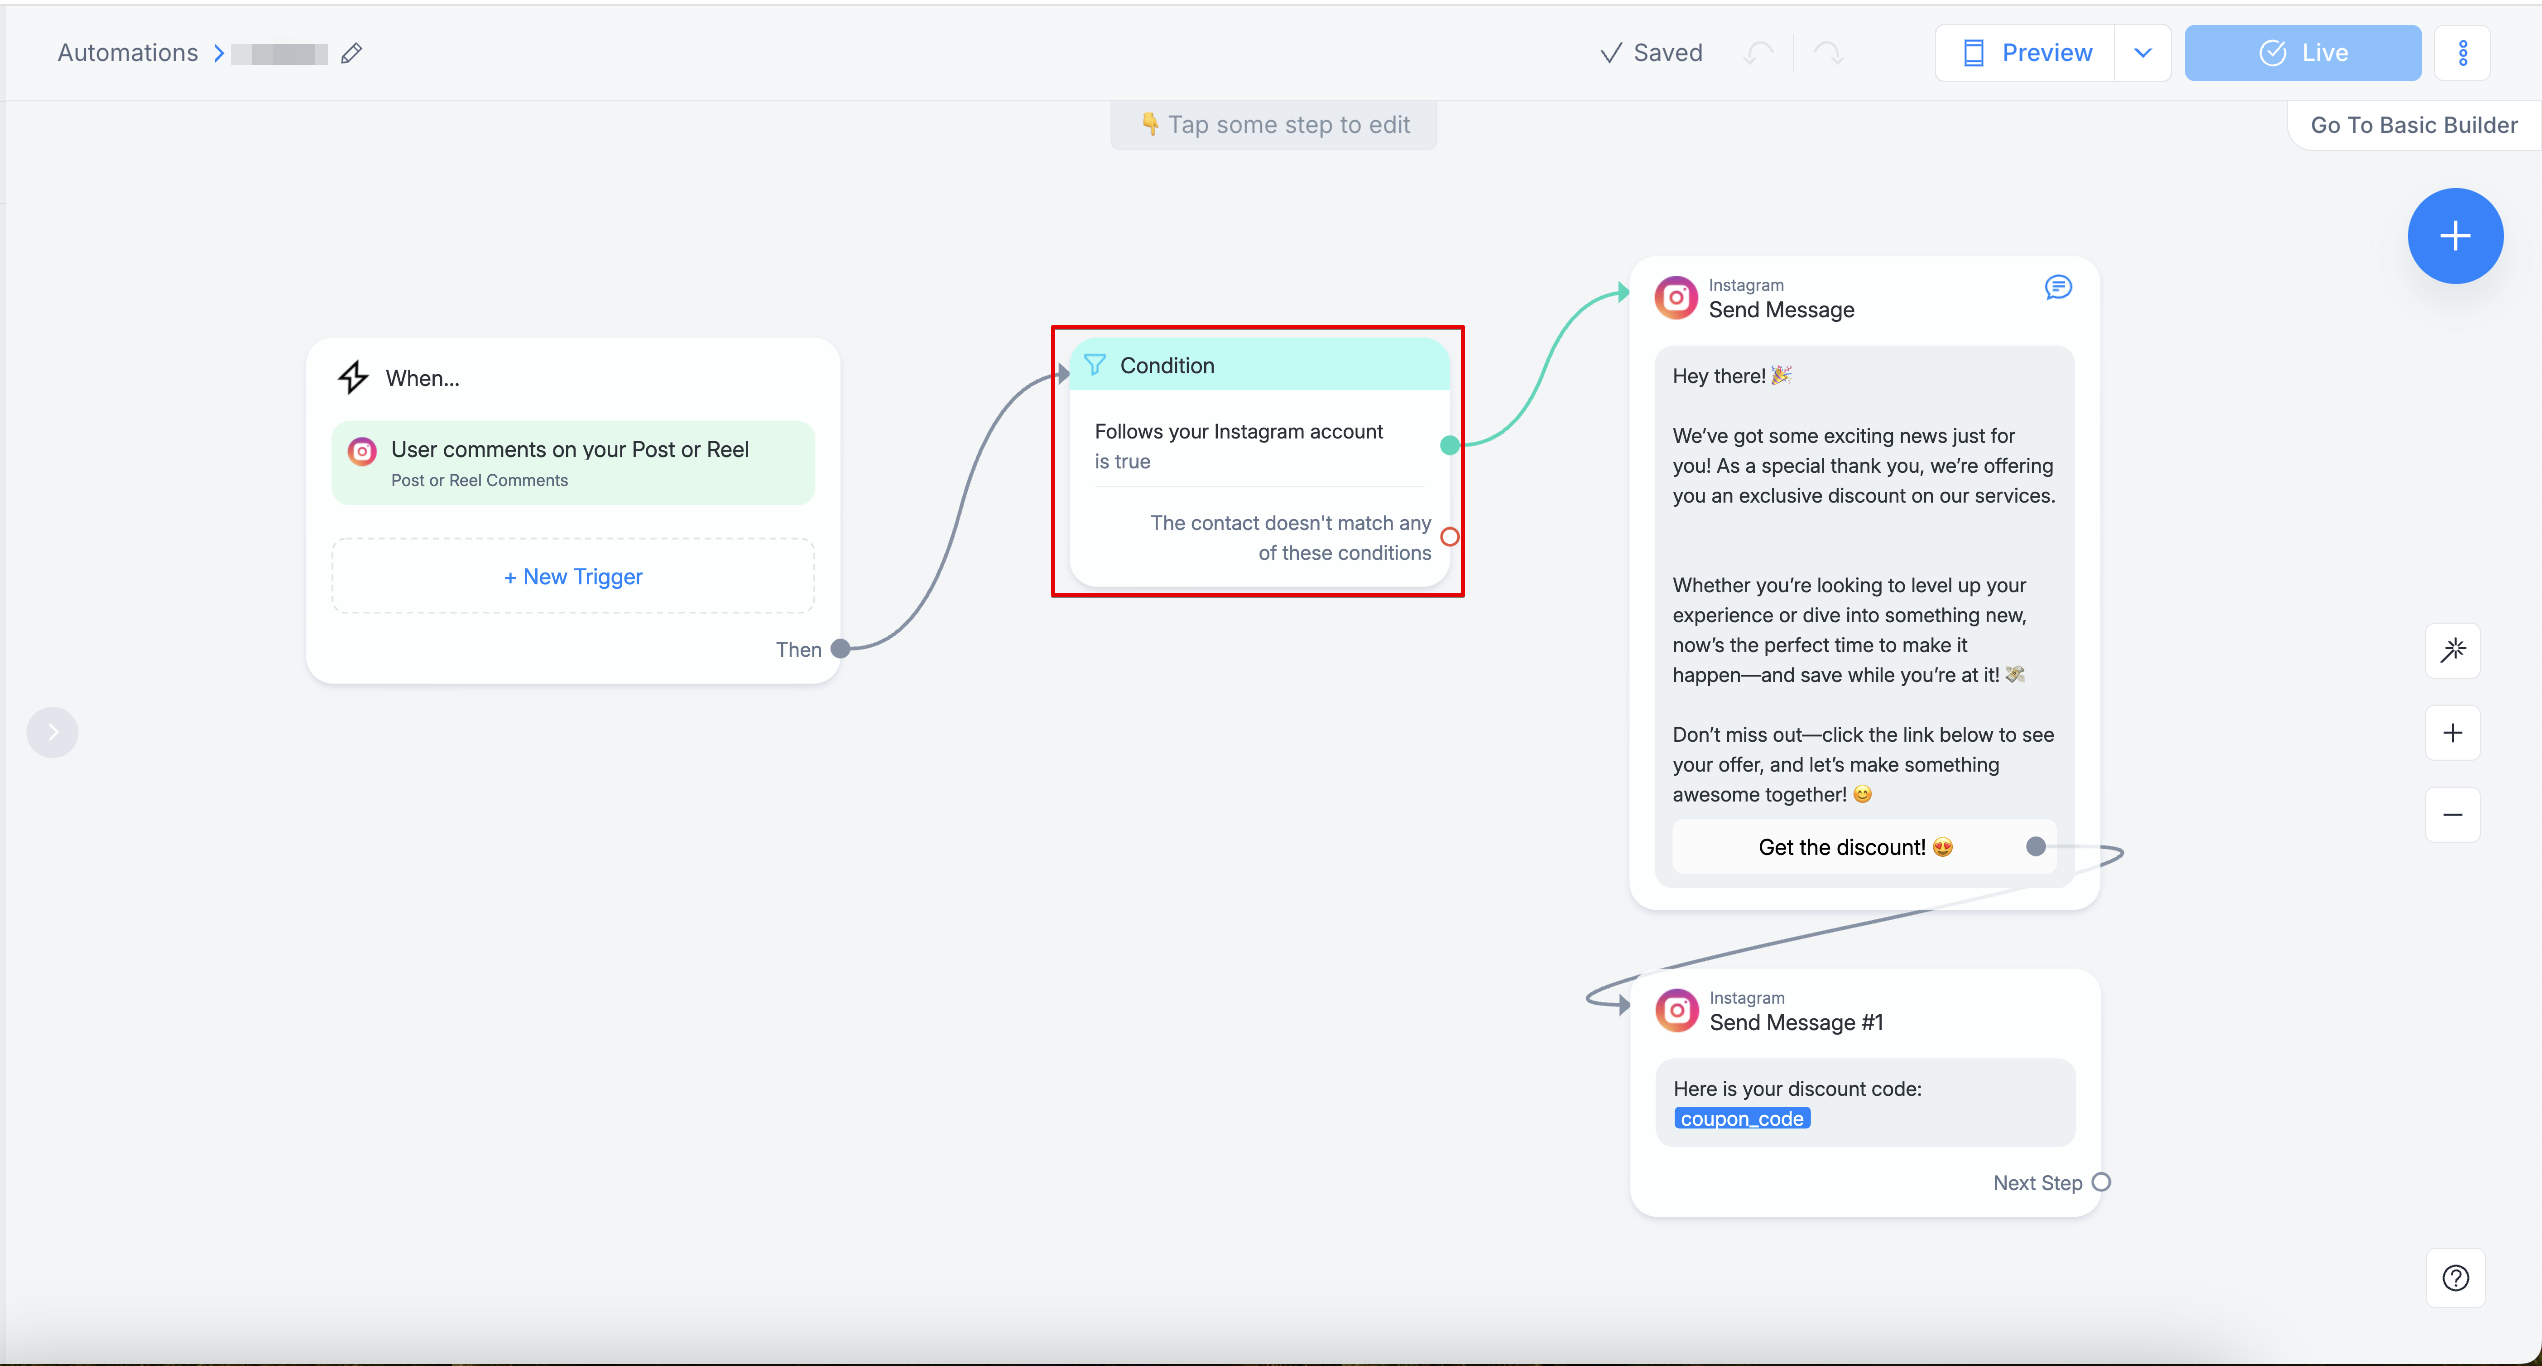Zoom in the canvas with plus icon
Image resolution: width=2542 pixels, height=1366 pixels.
[x=2453, y=733]
